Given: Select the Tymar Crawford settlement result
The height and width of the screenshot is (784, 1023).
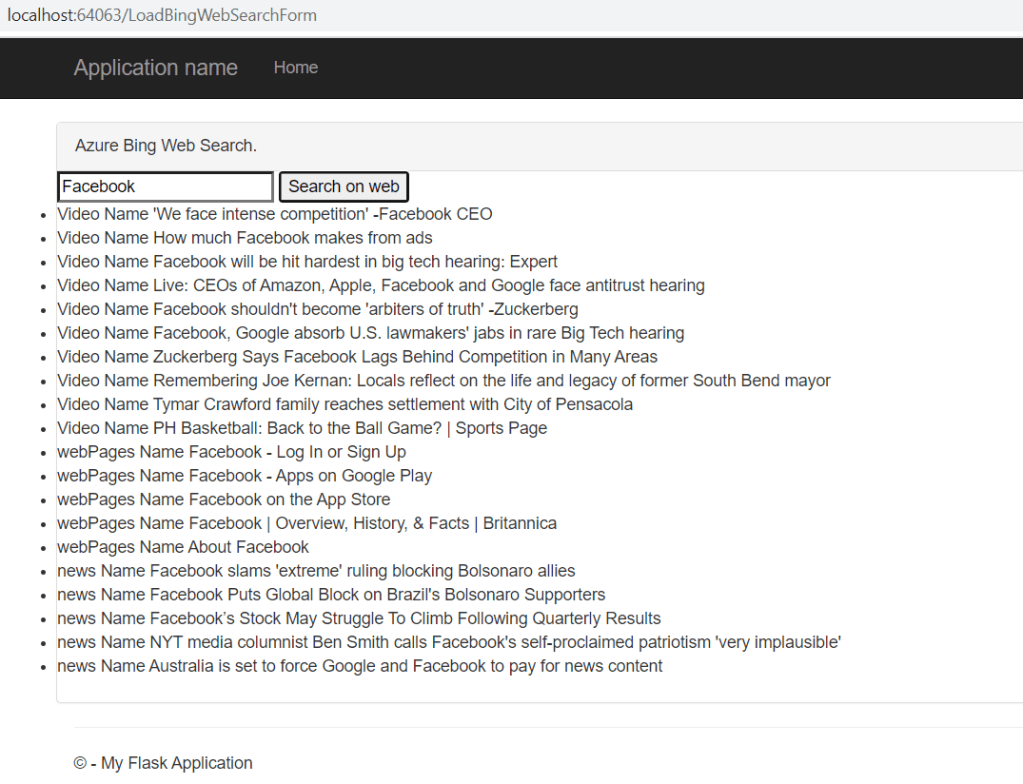Looking at the screenshot, I should tap(345, 405).
